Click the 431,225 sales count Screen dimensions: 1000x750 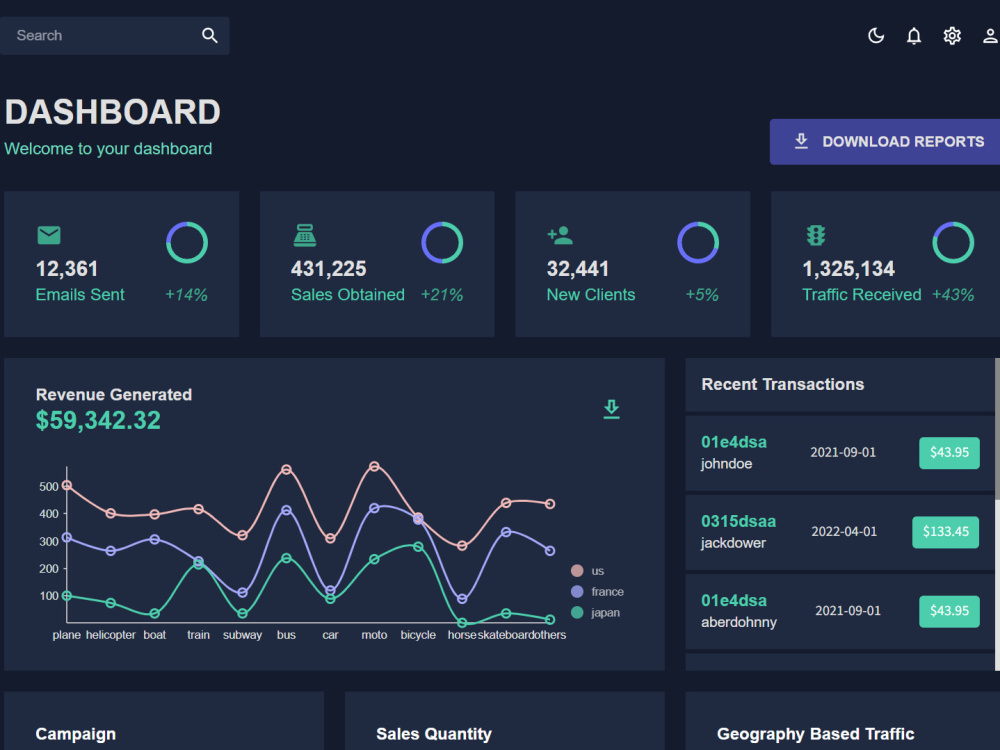tap(328, 268)
